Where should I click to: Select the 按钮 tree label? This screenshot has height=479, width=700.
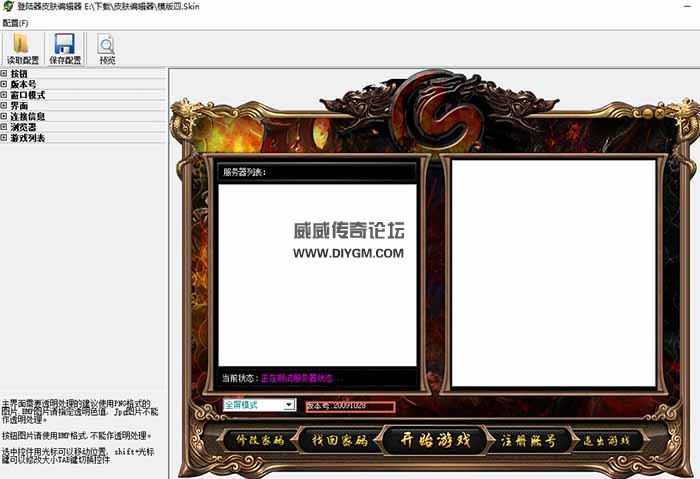(19, 74)
